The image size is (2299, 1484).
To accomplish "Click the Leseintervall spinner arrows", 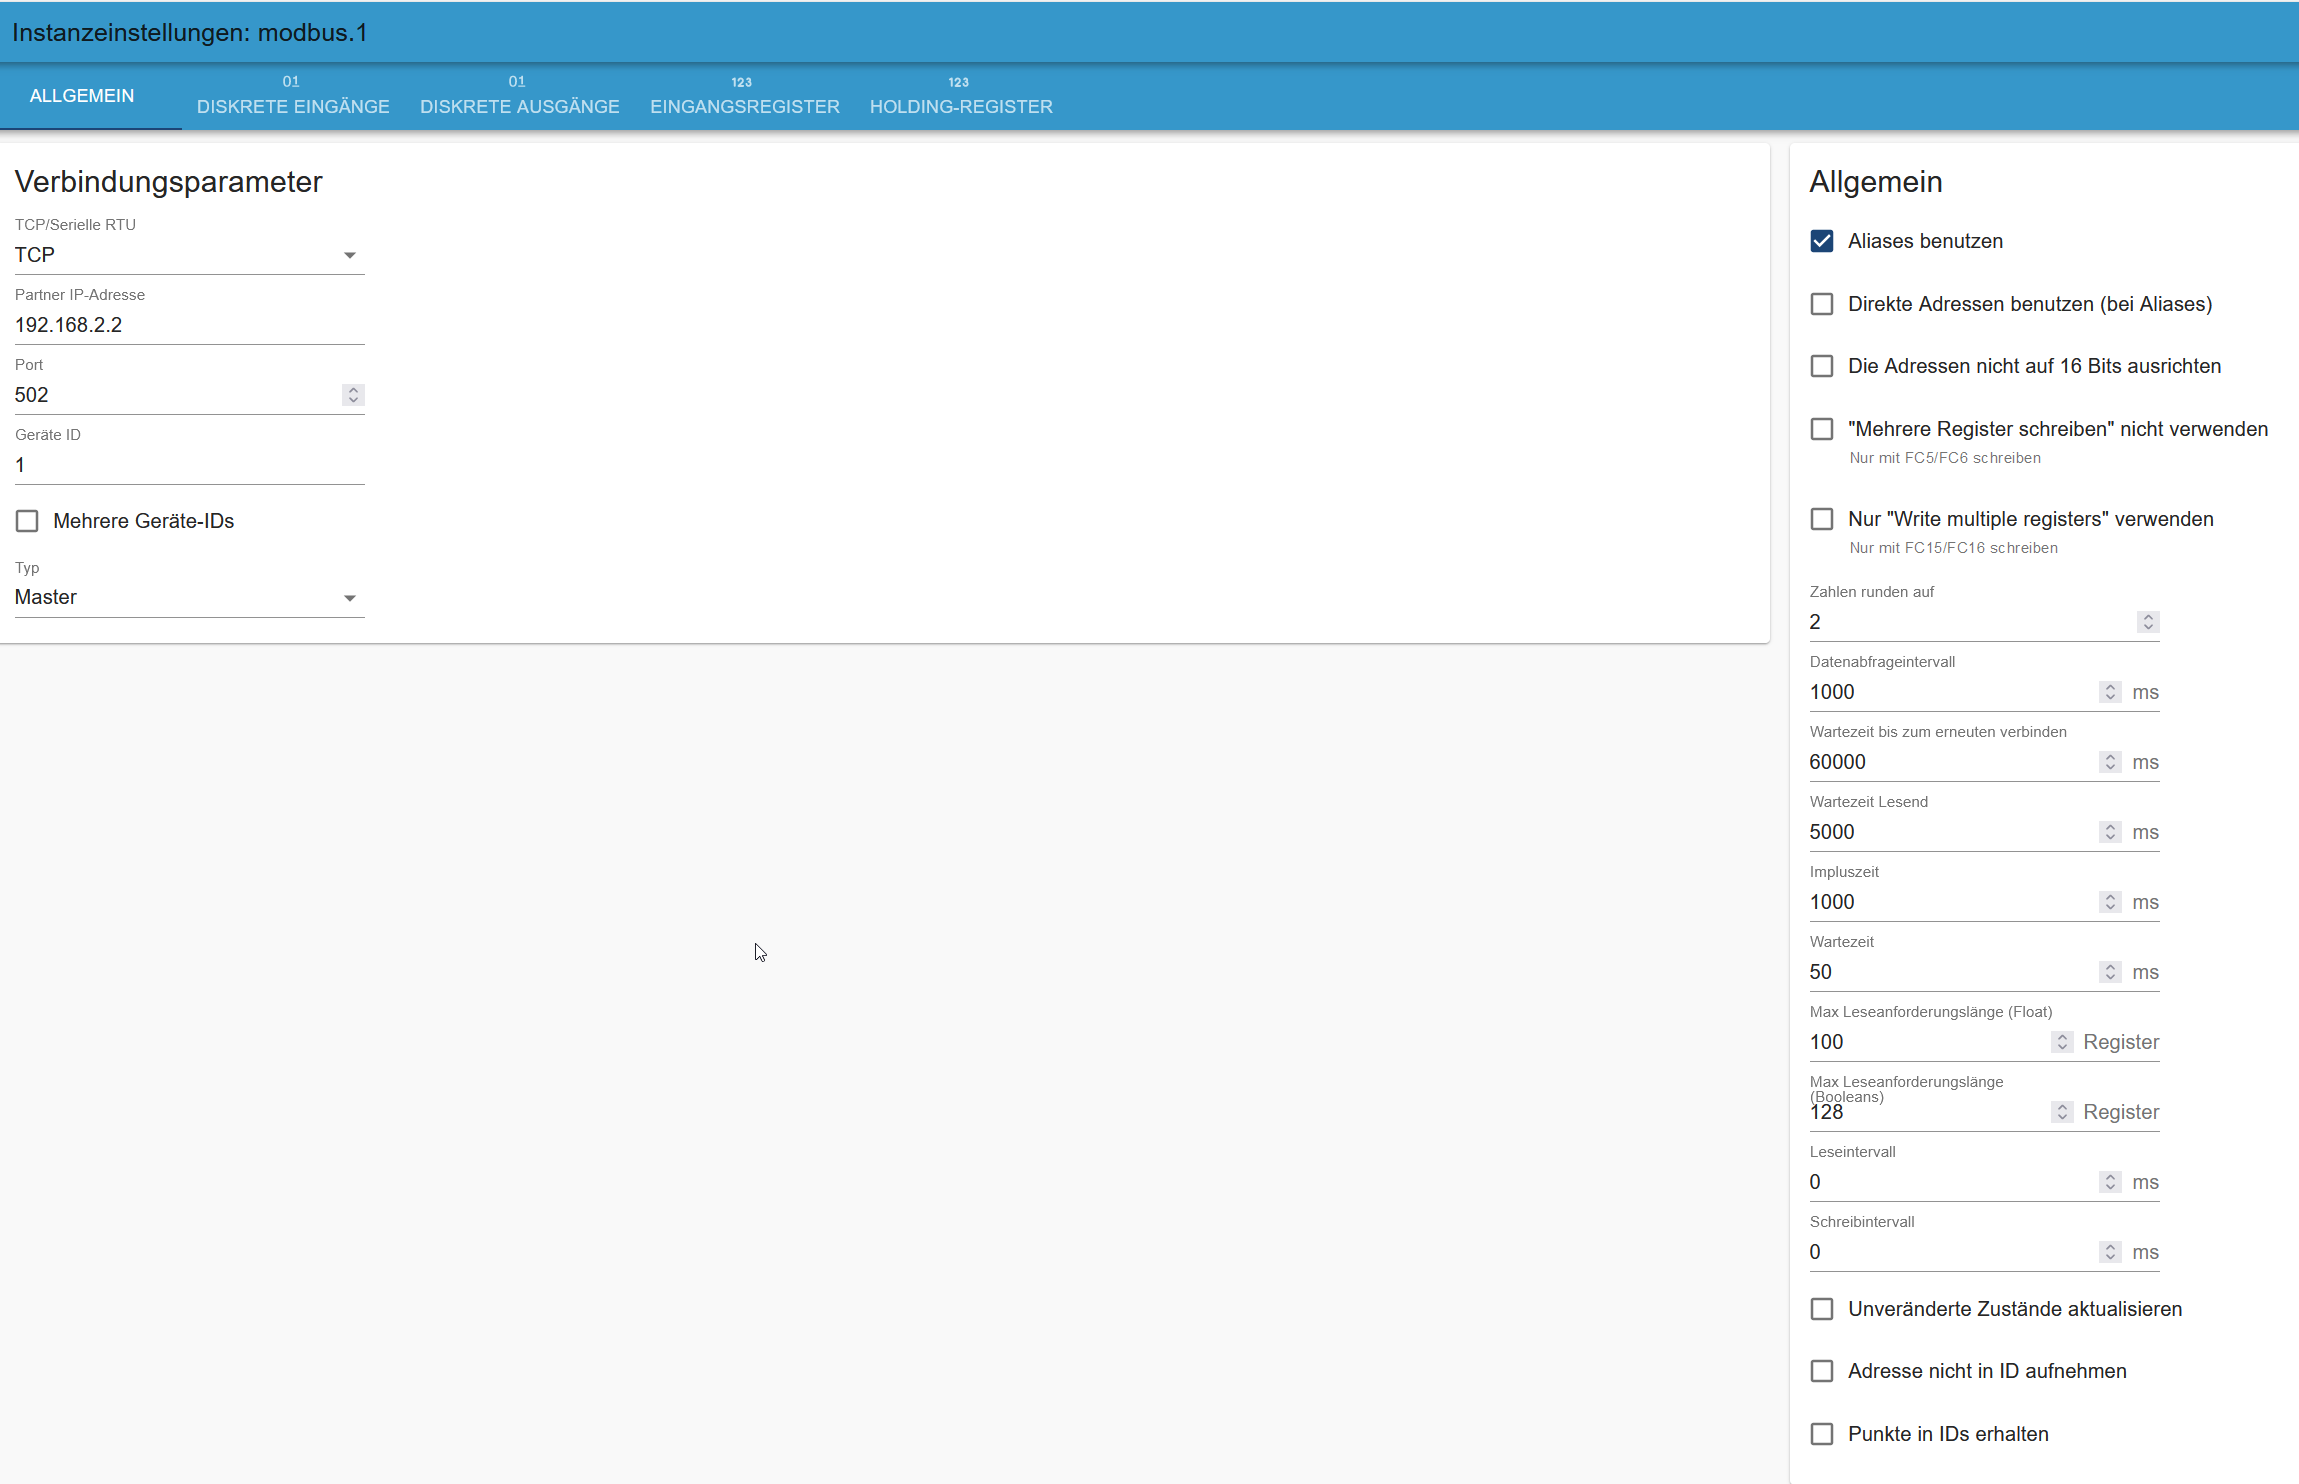I will (x=2109, y=1182).
